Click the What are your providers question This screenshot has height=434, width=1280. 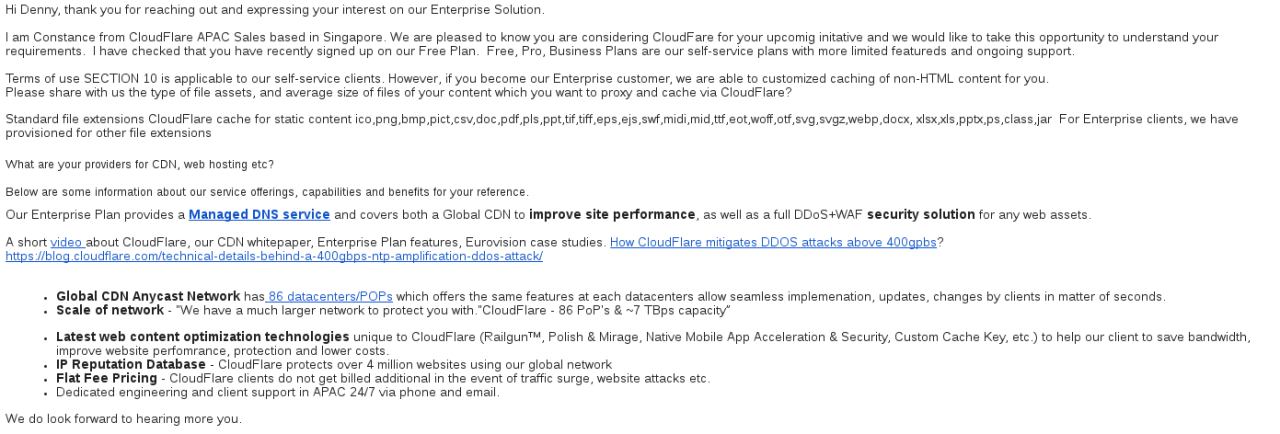click(140, 164)
